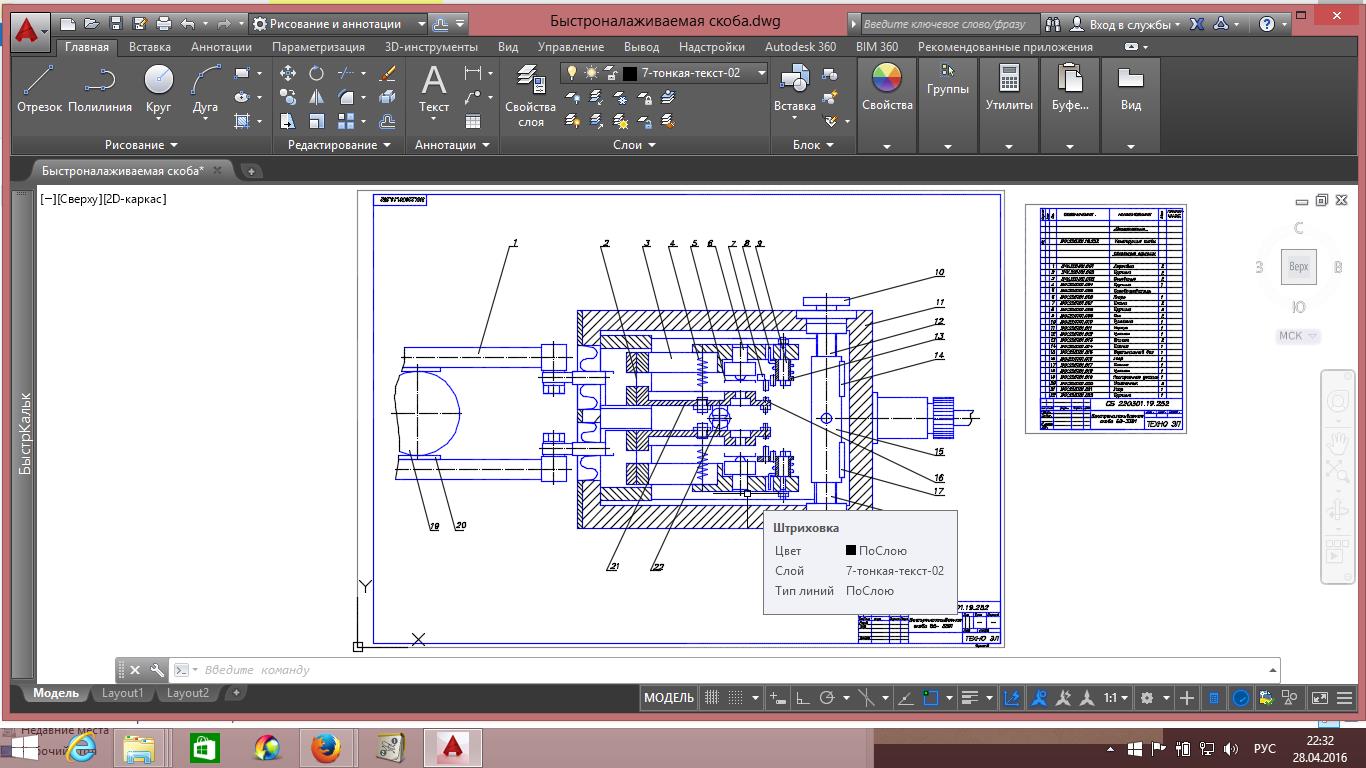Viewport: 1366px width, 768px height.
Task: Click the Rotate tool icon
Action: pyautogui.click(x=316, y=73)
